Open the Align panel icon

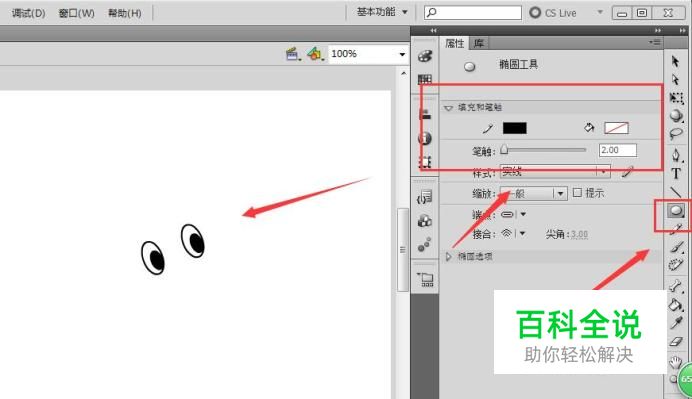tap(425, 114)
